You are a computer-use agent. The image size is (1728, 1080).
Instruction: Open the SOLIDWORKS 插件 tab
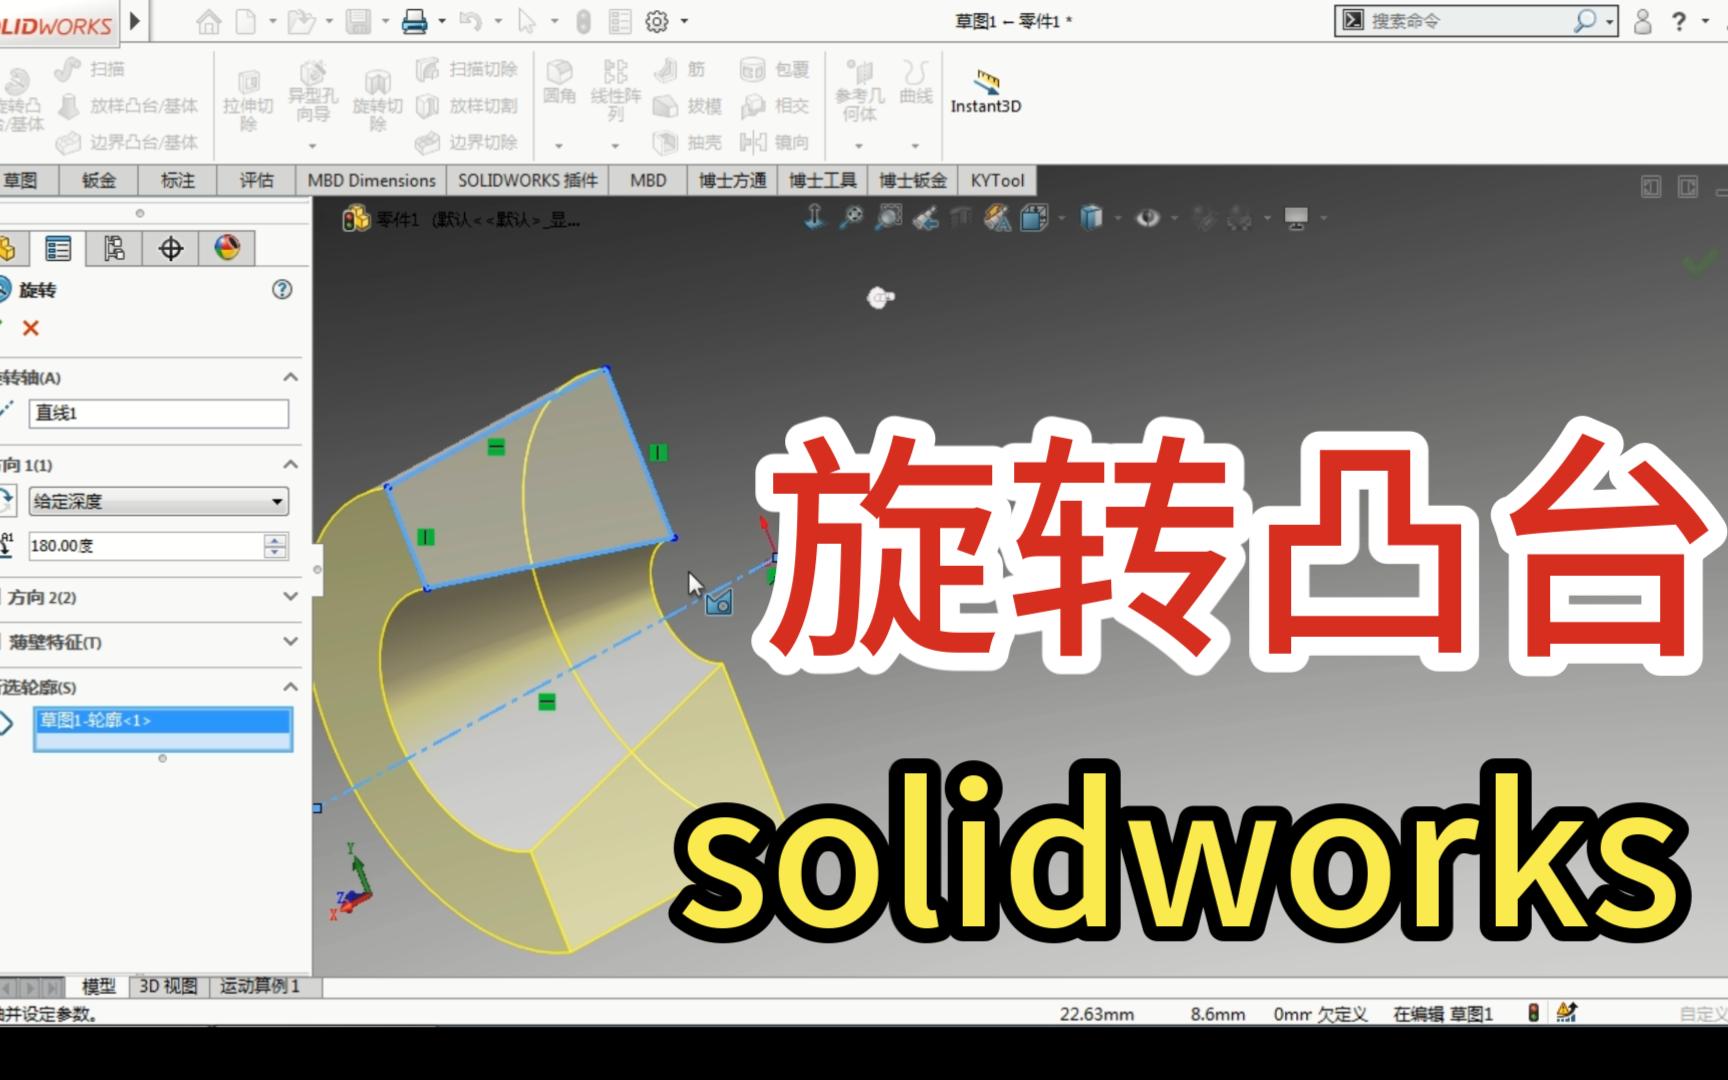click(528, 180)
